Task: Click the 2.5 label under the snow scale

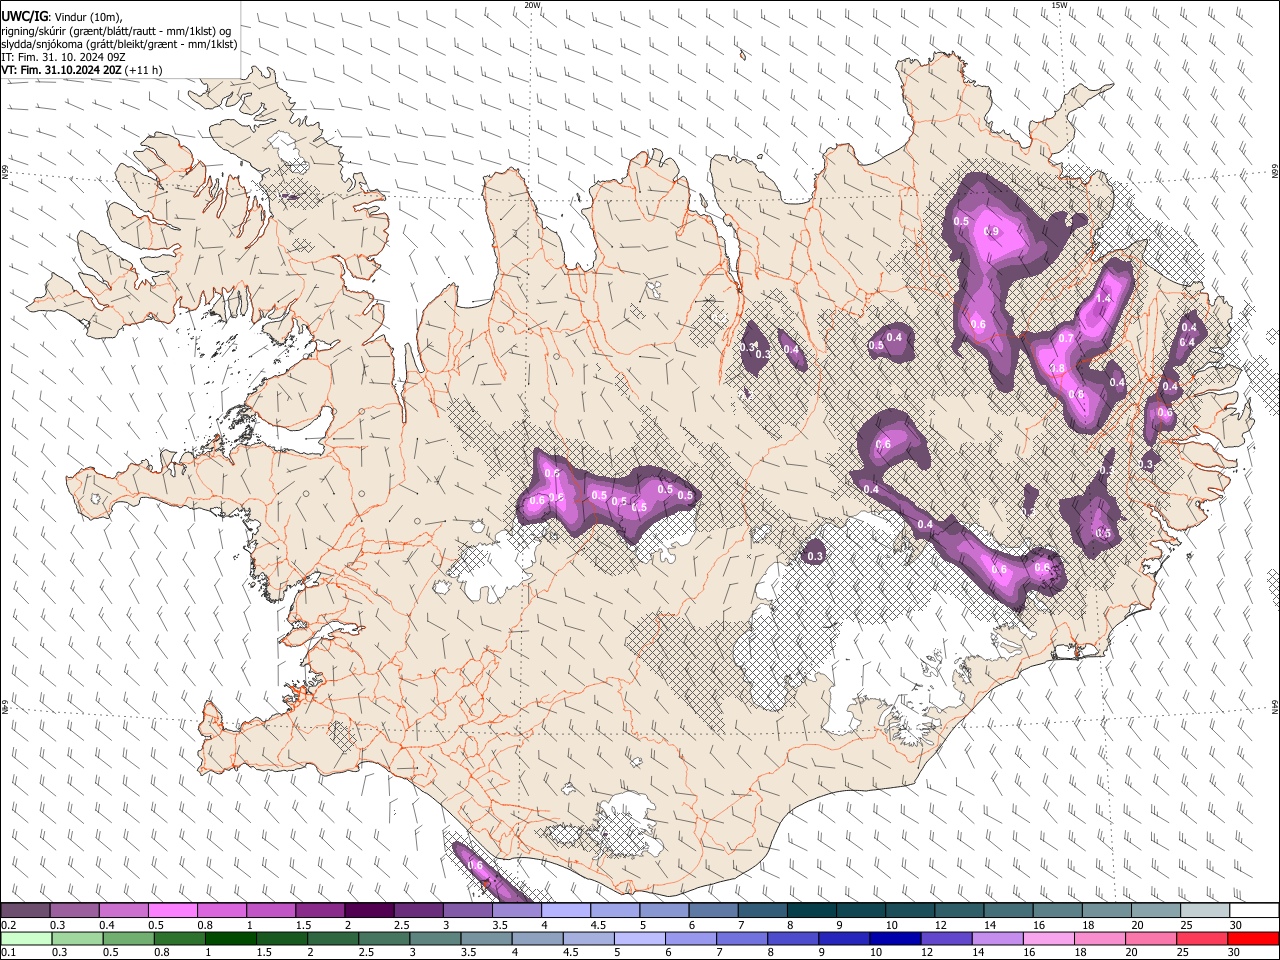Action: click(x=401, y=925)
